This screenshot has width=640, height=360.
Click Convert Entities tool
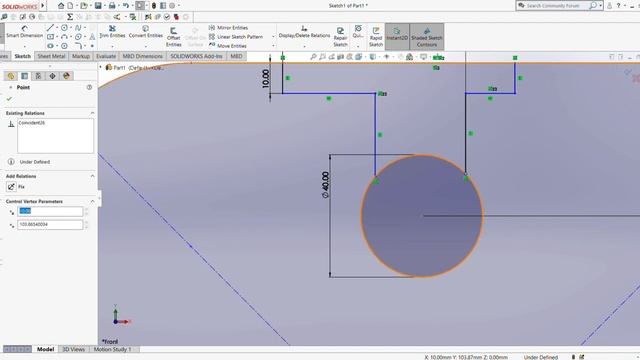click(x=146, y=32)
